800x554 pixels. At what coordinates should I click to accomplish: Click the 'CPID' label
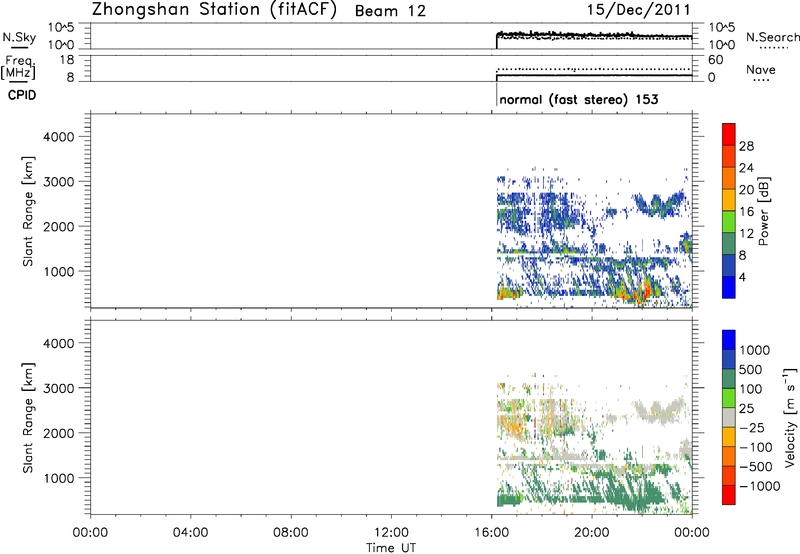pyautogui.click(x=22, y=95)
